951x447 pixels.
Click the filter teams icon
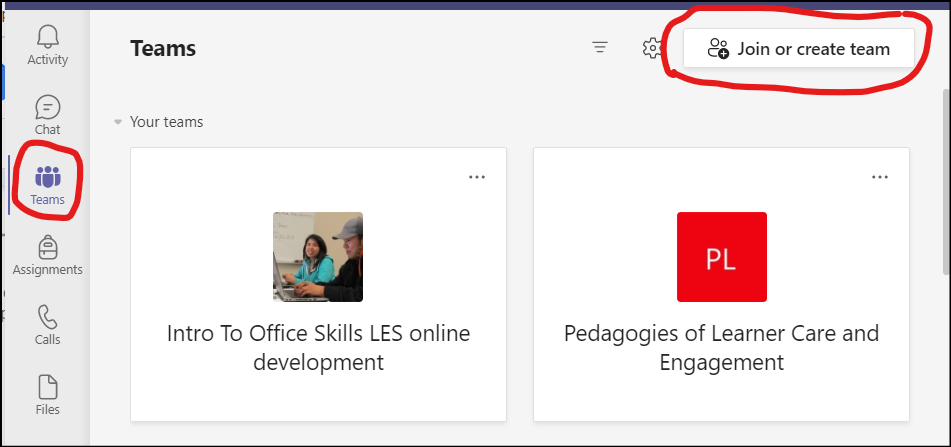pos(600,47)
